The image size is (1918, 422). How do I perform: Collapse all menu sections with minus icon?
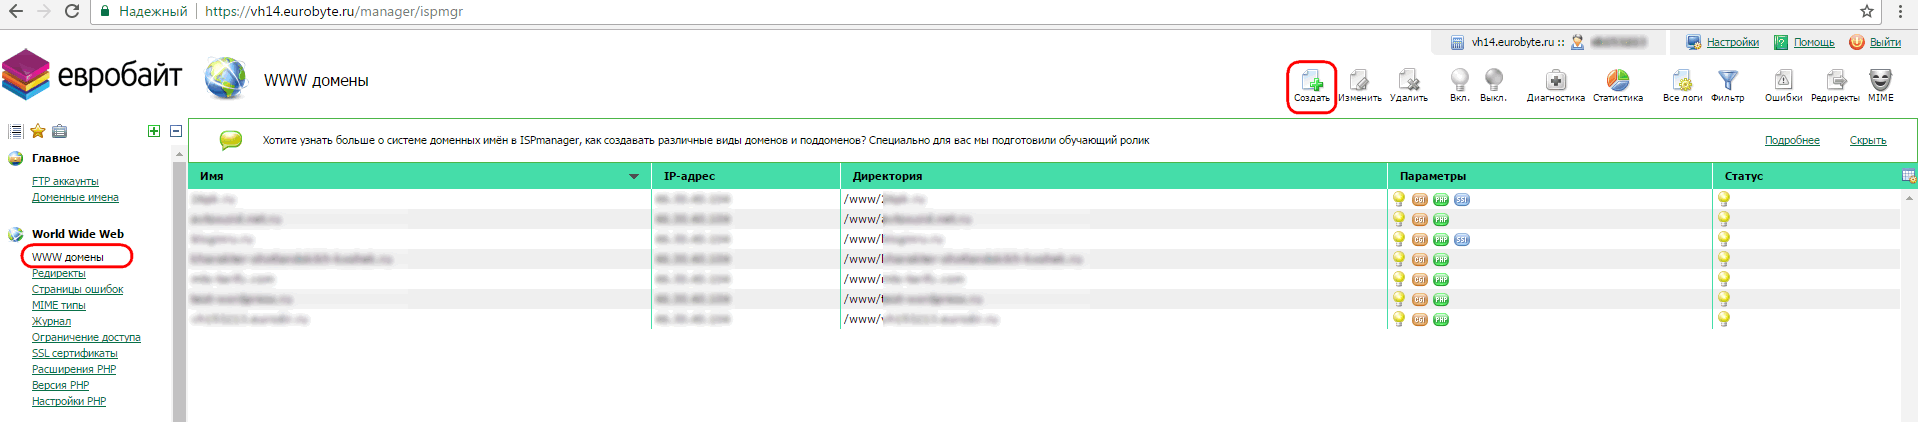click(x=176, y=131)
